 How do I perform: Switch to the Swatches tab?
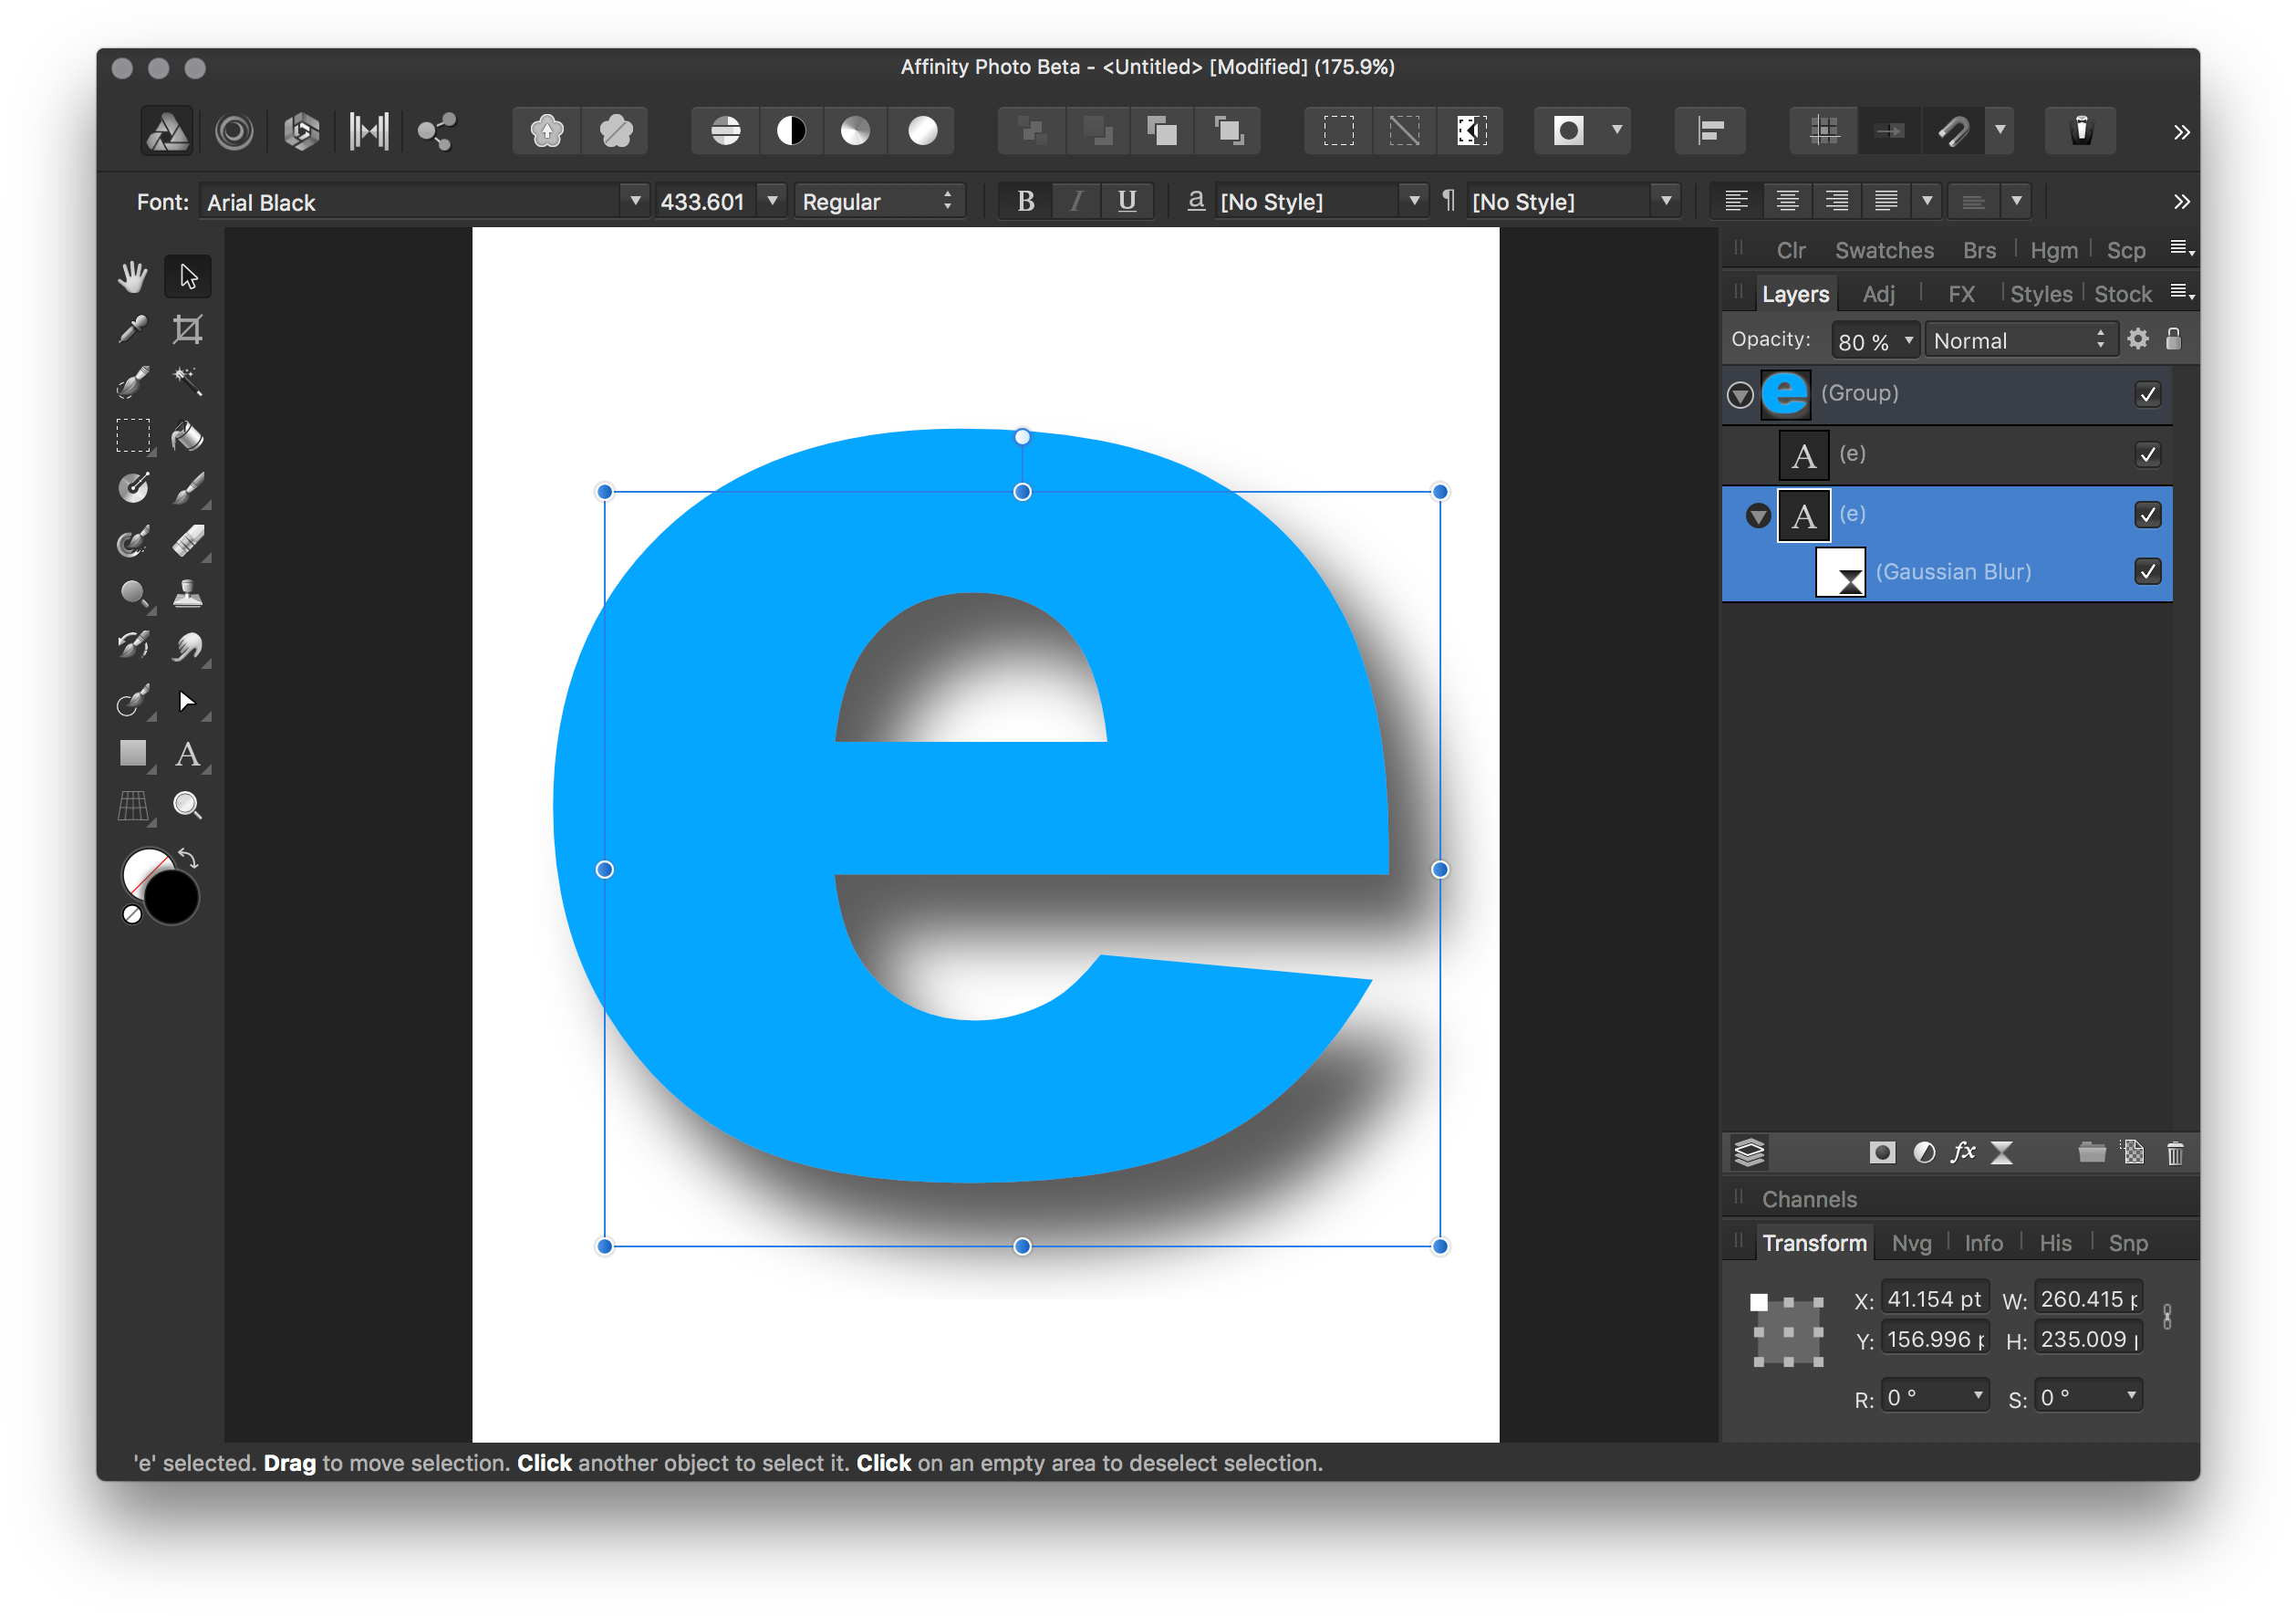1884,250
